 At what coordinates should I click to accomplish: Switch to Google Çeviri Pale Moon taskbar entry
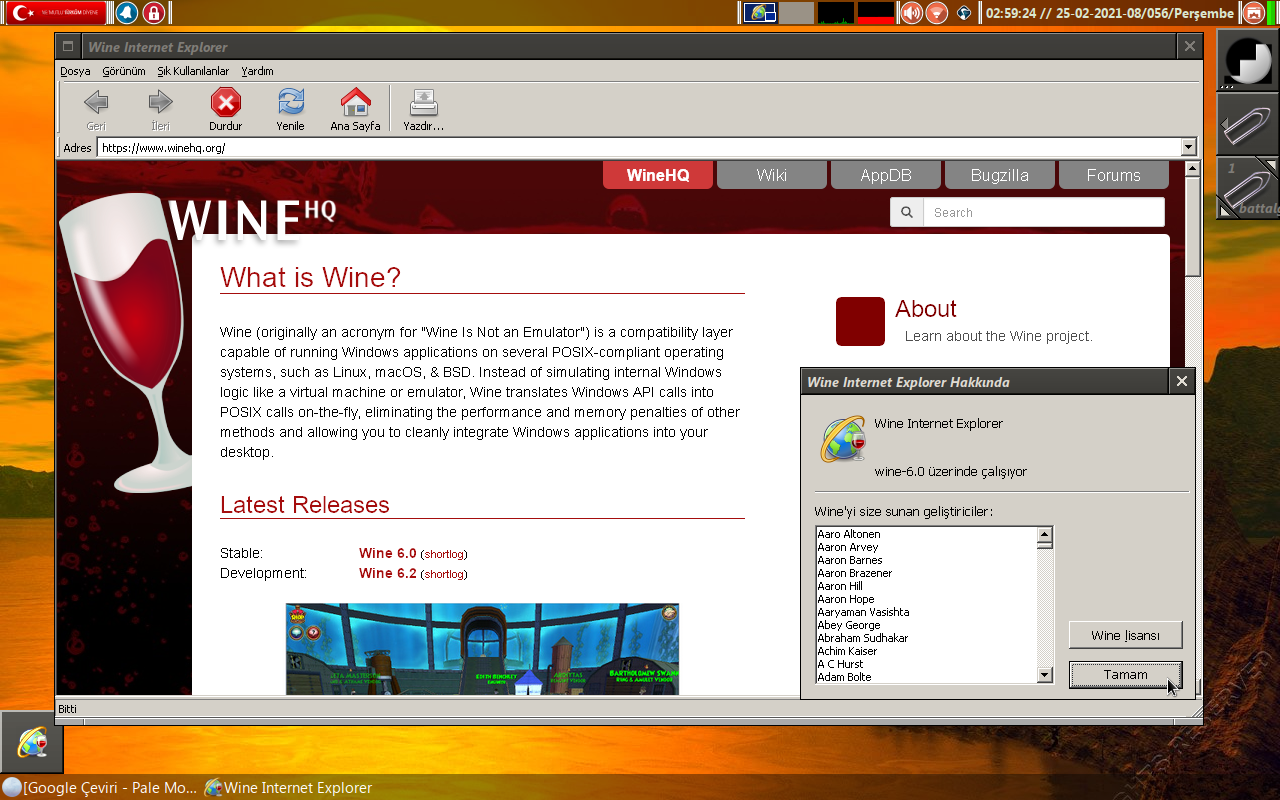[100, 788]
